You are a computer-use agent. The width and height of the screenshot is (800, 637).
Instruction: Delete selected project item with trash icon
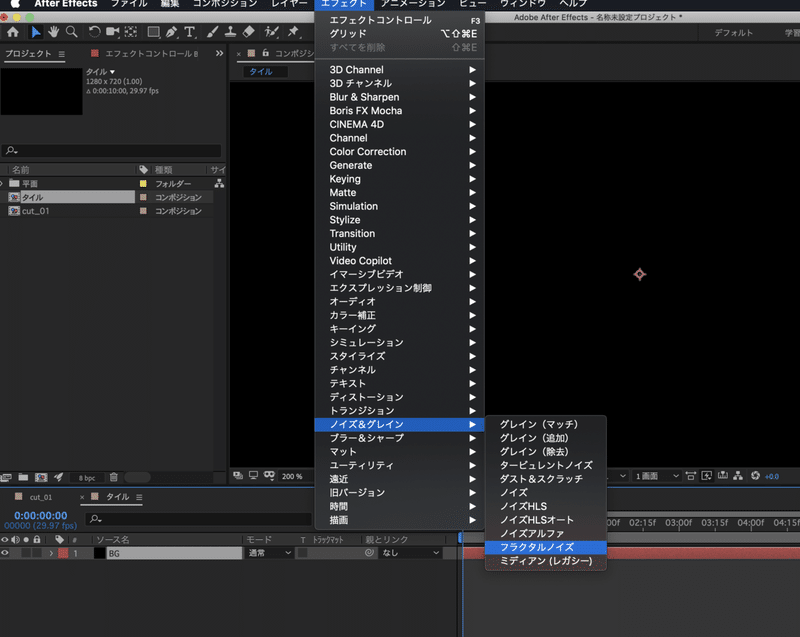click(114, 477)
